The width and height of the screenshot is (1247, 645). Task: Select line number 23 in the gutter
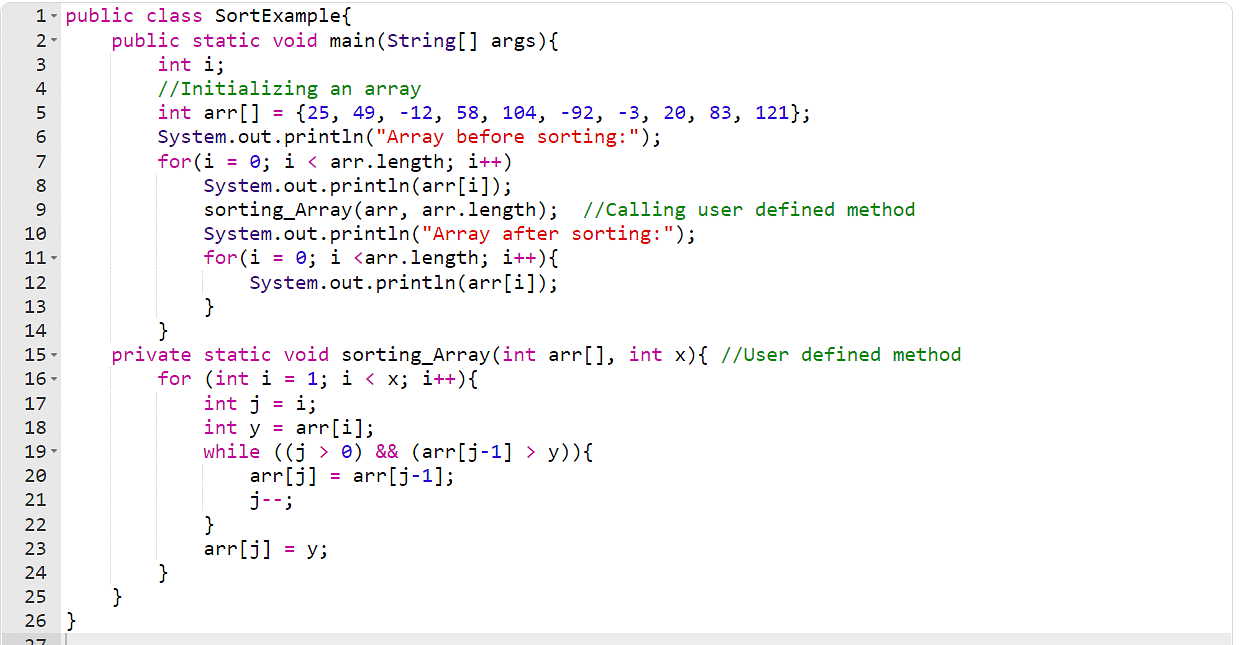pyautogui.click(x=35, y=548)
